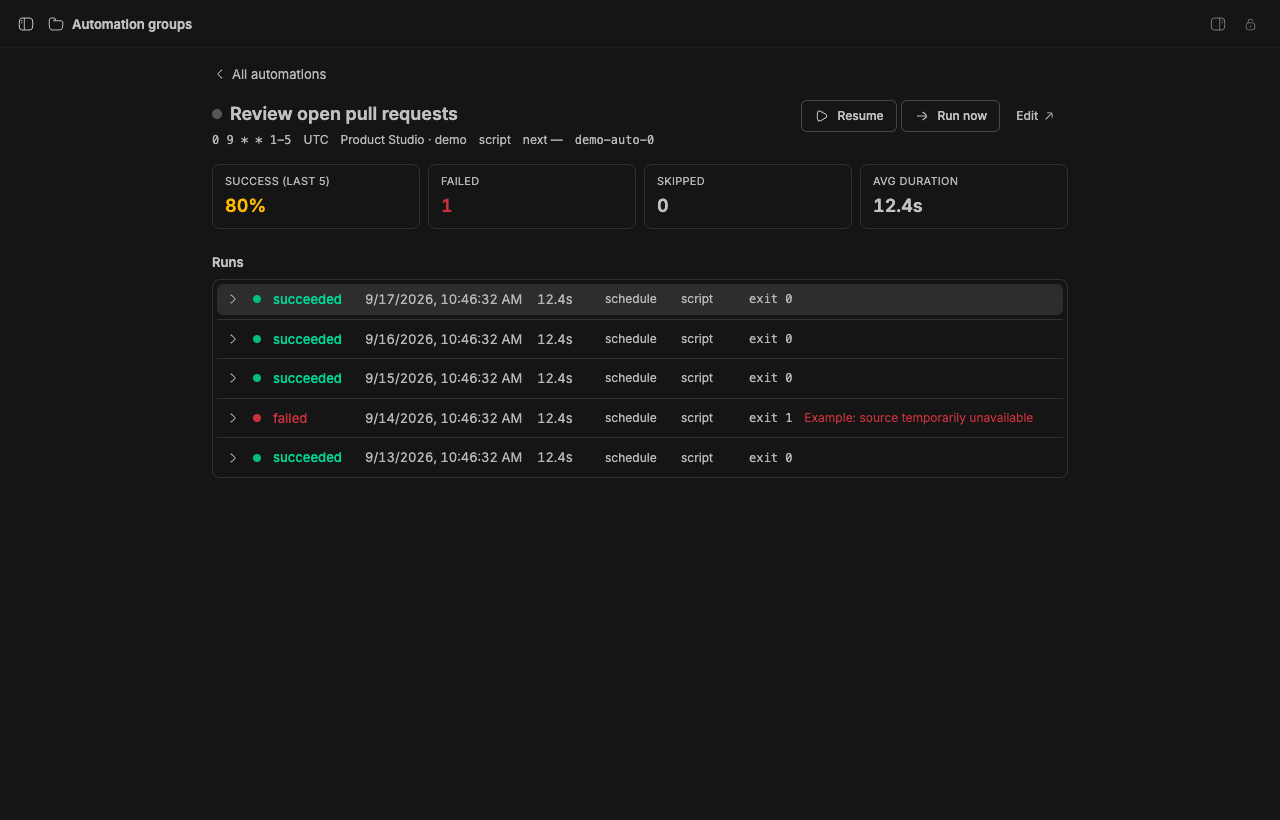Screen dimensions: 1280x820
Task: Click the Failed count card
Action: tap(532, 196)
